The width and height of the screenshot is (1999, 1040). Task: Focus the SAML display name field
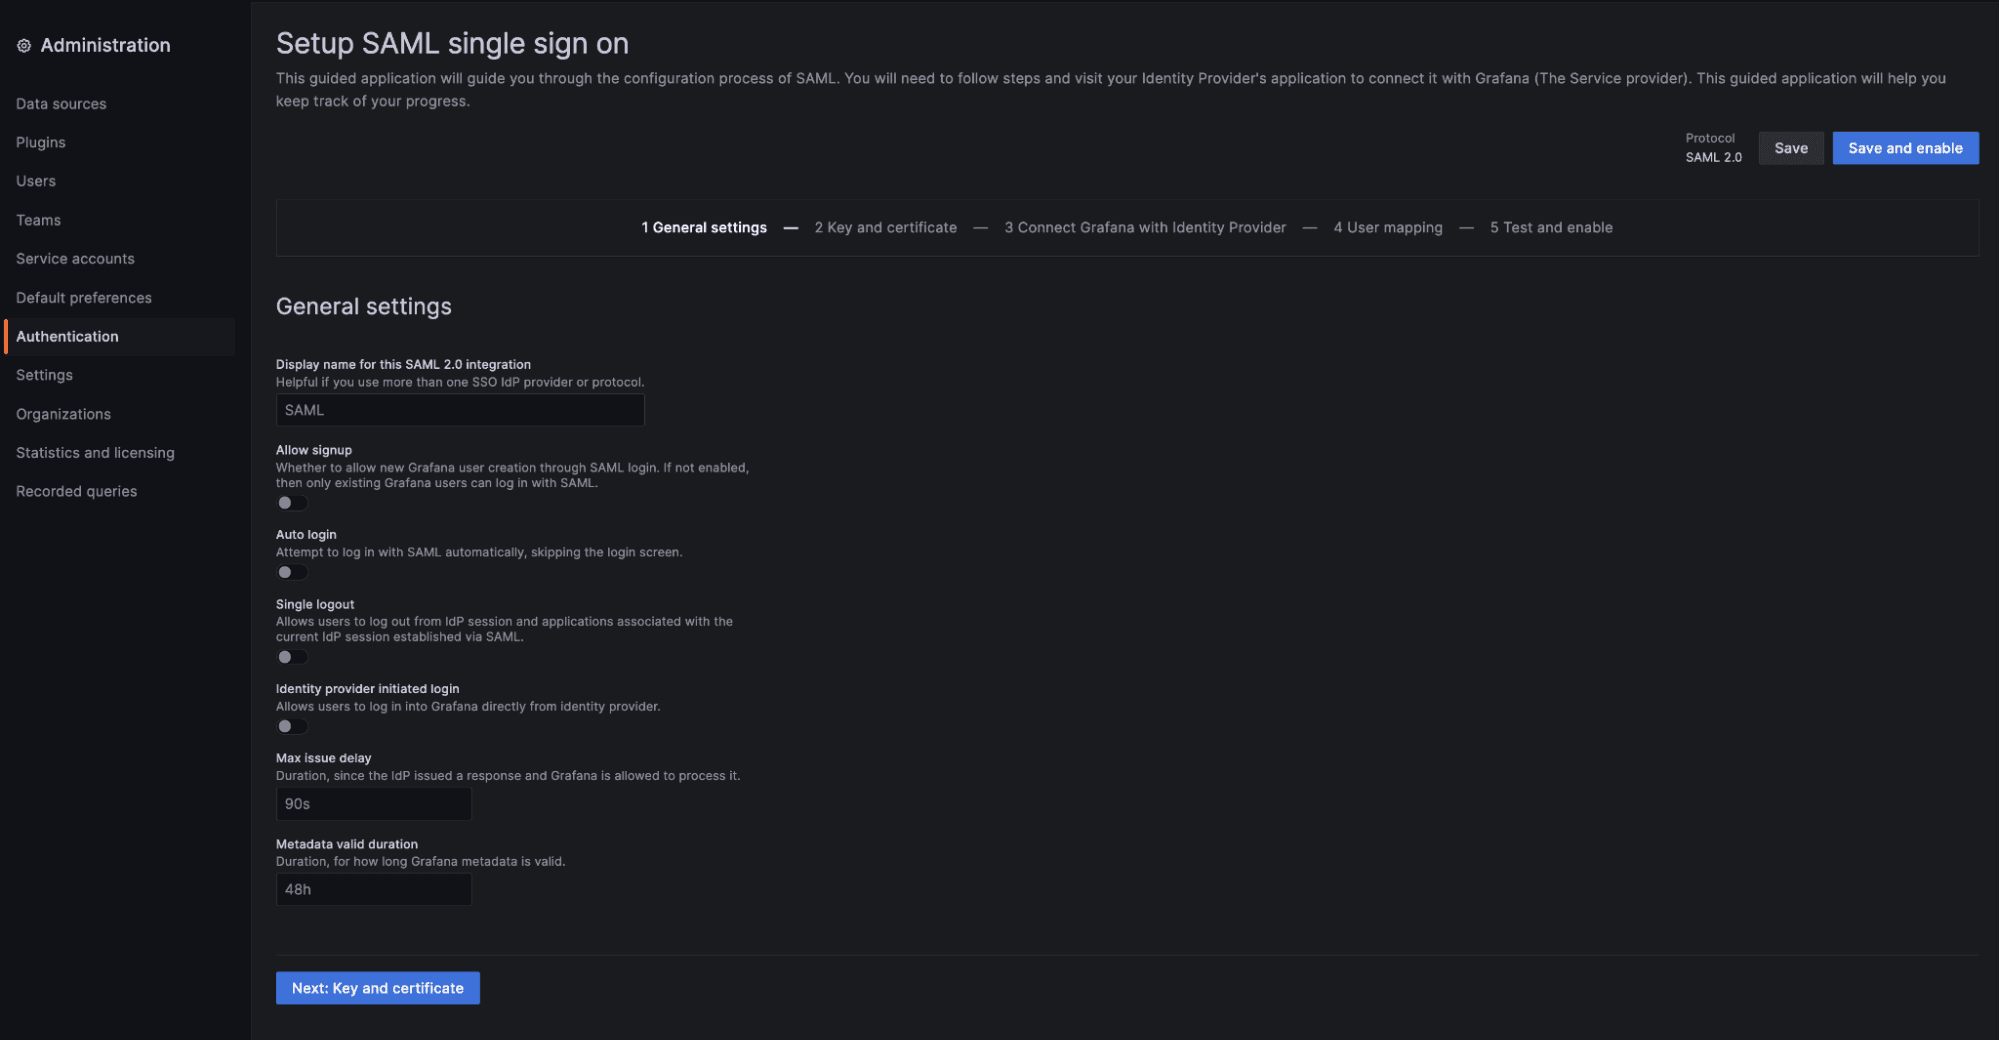click(460, 410)
